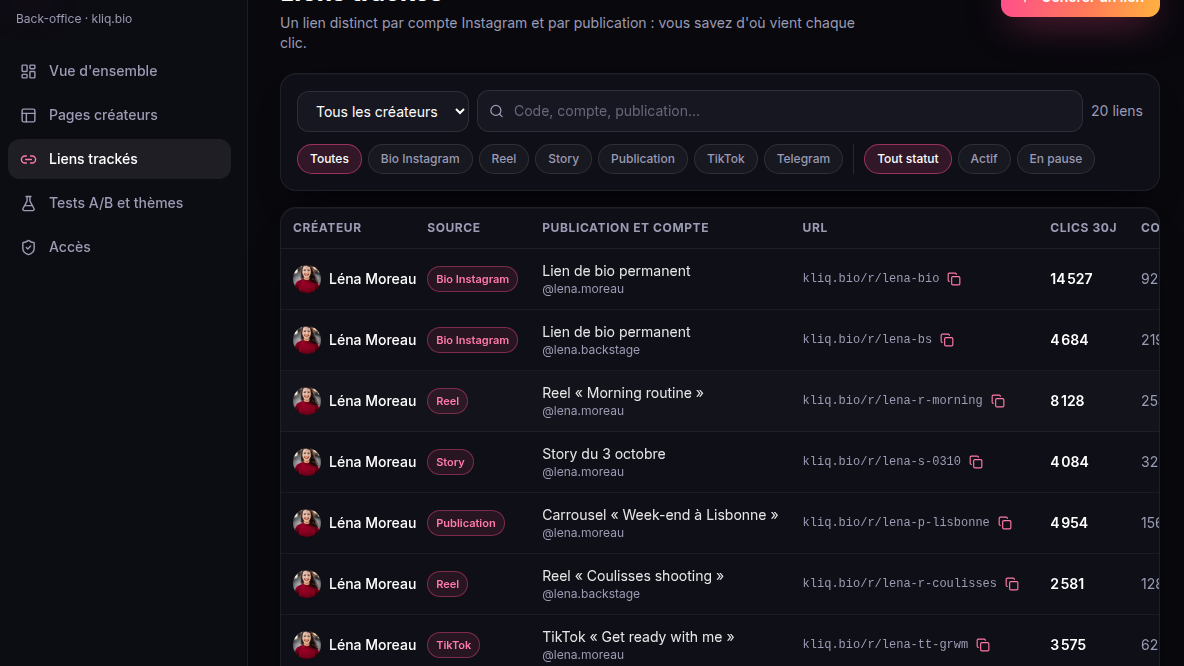1184x666 pixels.
Task: Click search magnifier icon in search box
Action: coord(496,111)
